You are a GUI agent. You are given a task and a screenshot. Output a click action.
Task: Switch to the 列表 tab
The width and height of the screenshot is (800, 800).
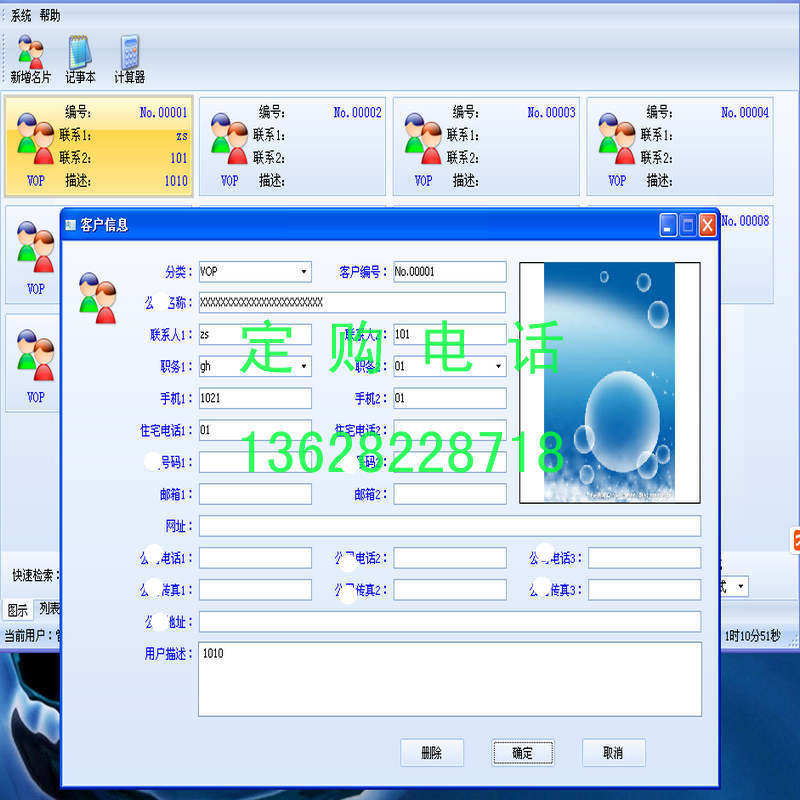pyautogui.click(x=49, y=608)
